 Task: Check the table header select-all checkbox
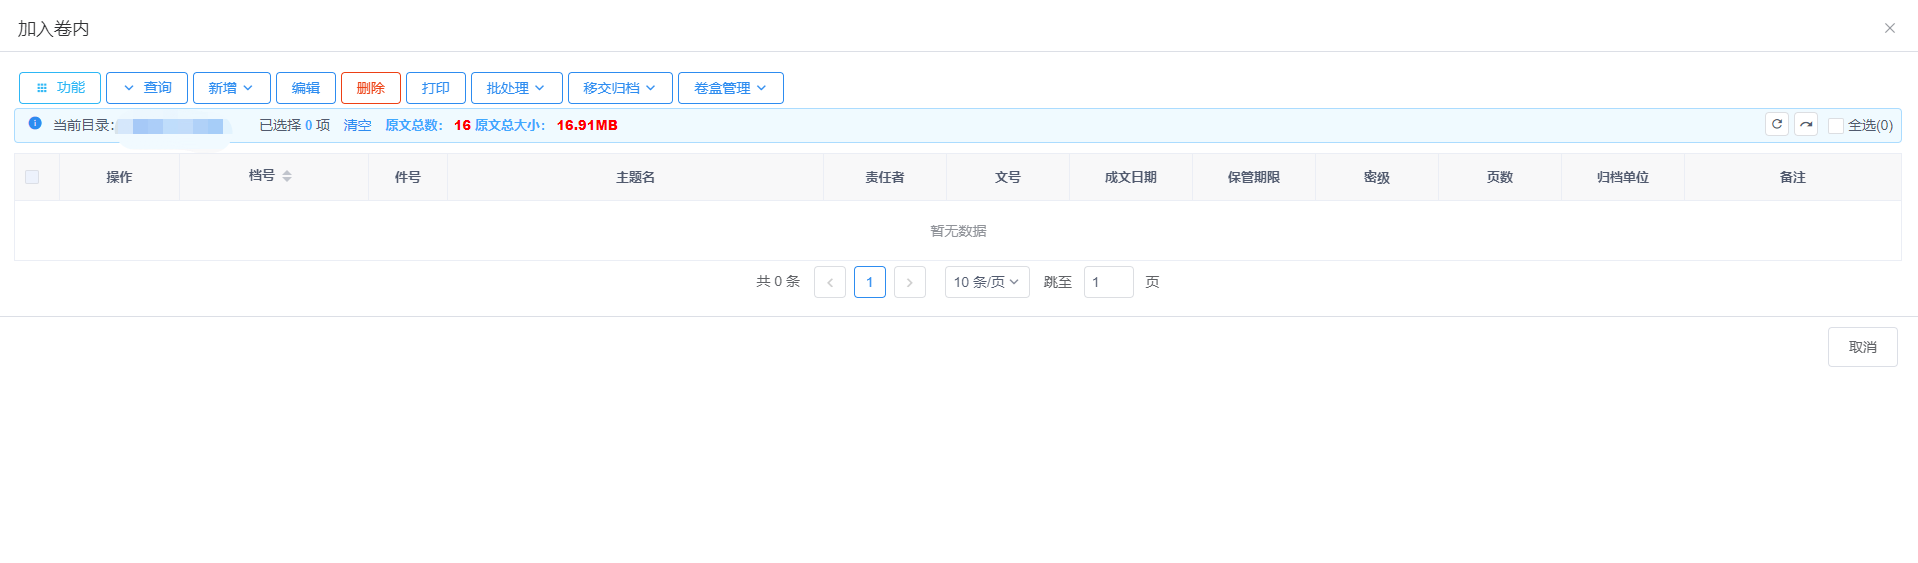(x=32, y=177)
